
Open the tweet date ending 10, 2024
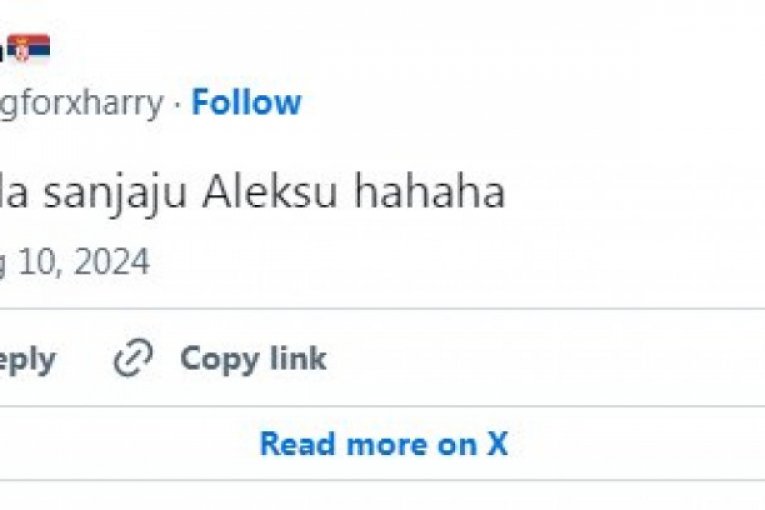coord(74,262)
